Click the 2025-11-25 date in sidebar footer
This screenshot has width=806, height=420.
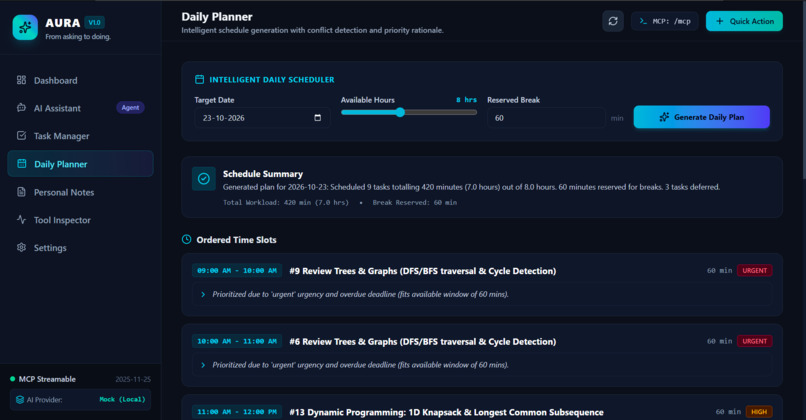pos(133,379)
